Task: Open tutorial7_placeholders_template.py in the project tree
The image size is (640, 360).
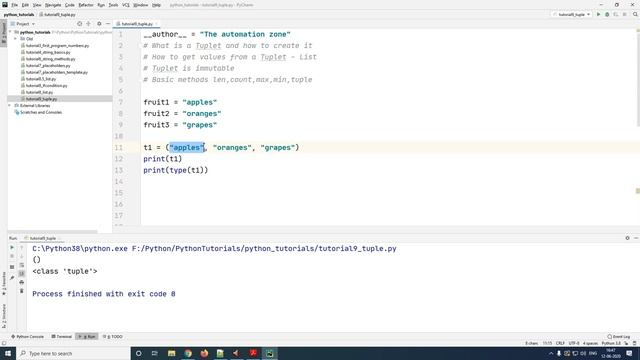Action: [x=57, y=72]
